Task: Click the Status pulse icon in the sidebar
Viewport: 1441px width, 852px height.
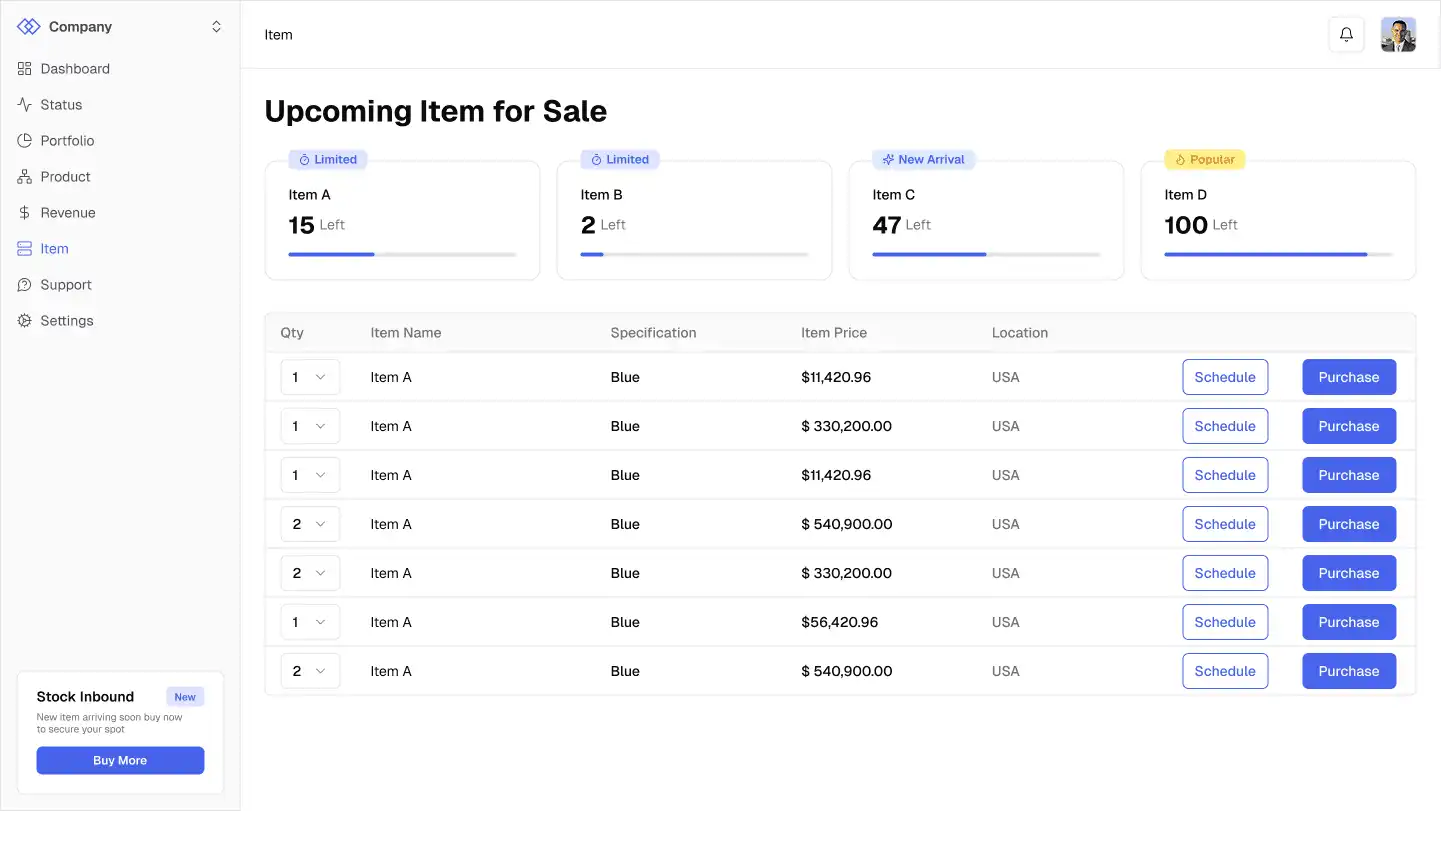Action: point(25,105)
